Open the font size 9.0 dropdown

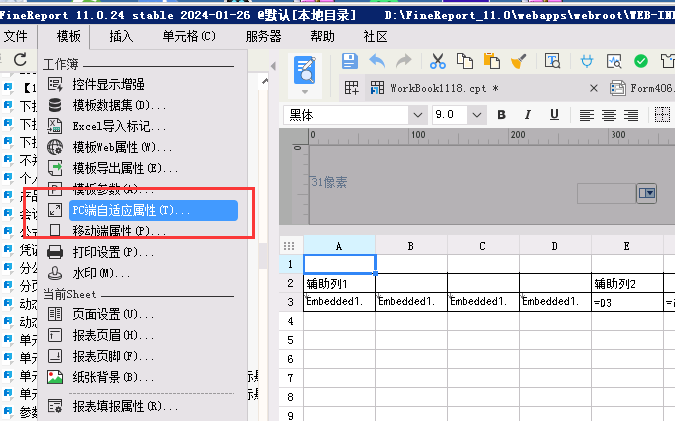point(476,115)
